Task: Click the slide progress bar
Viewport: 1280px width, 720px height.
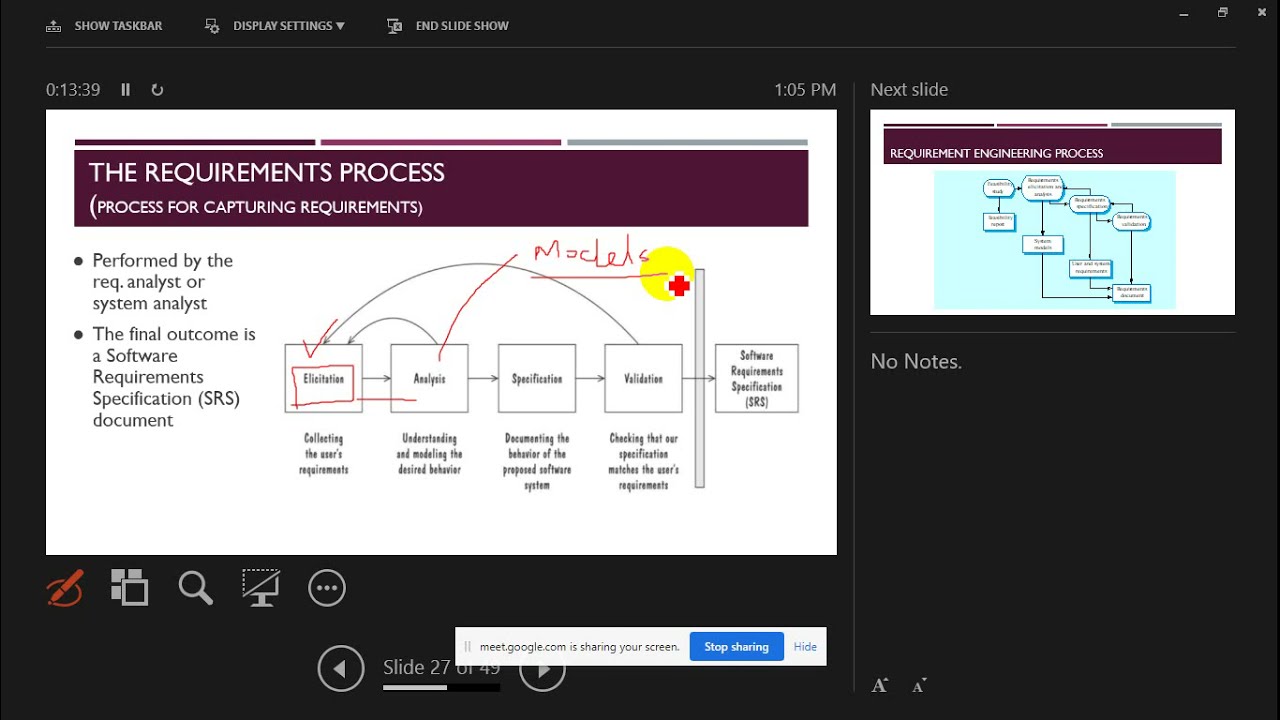Action: (441, 687)
